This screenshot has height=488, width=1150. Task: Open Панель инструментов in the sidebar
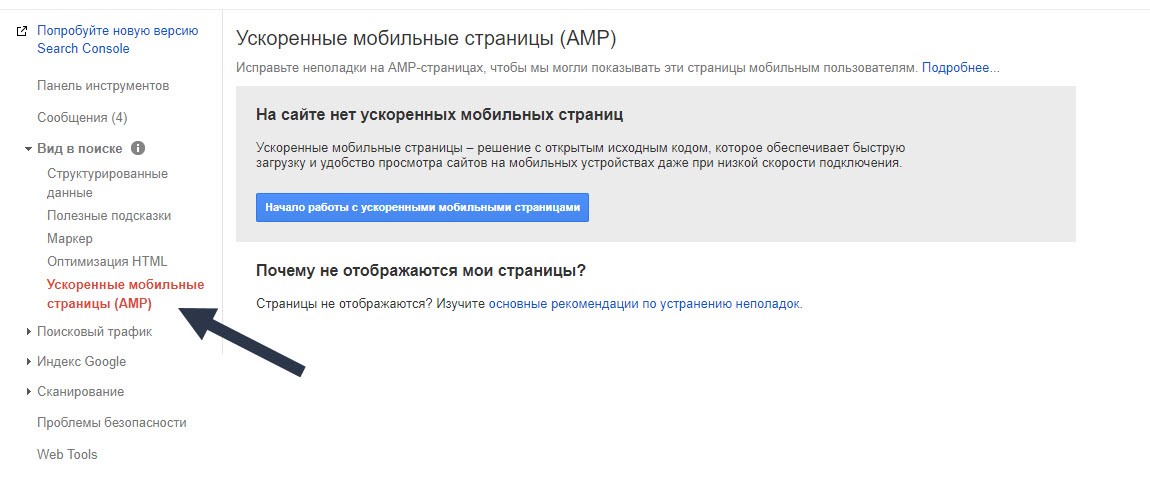[x=103, y=86]
